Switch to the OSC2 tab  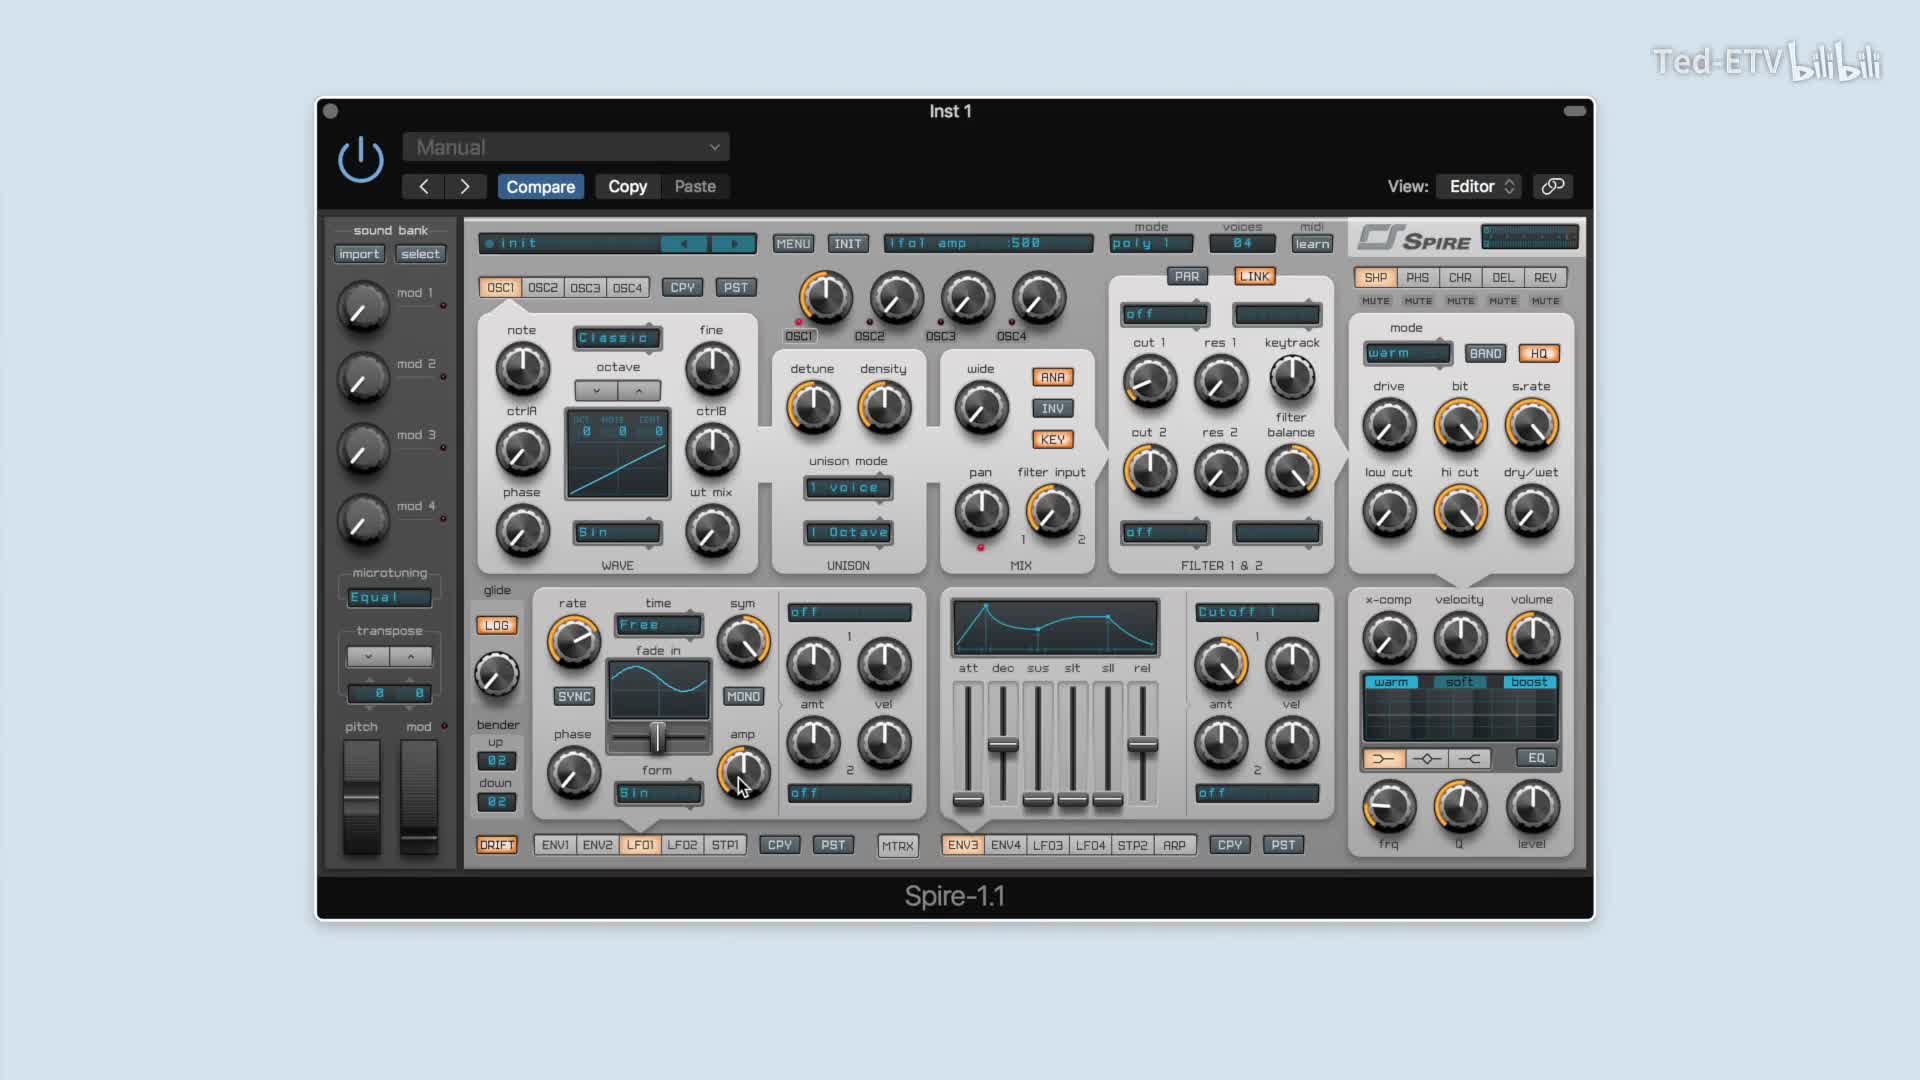point(542,287)
